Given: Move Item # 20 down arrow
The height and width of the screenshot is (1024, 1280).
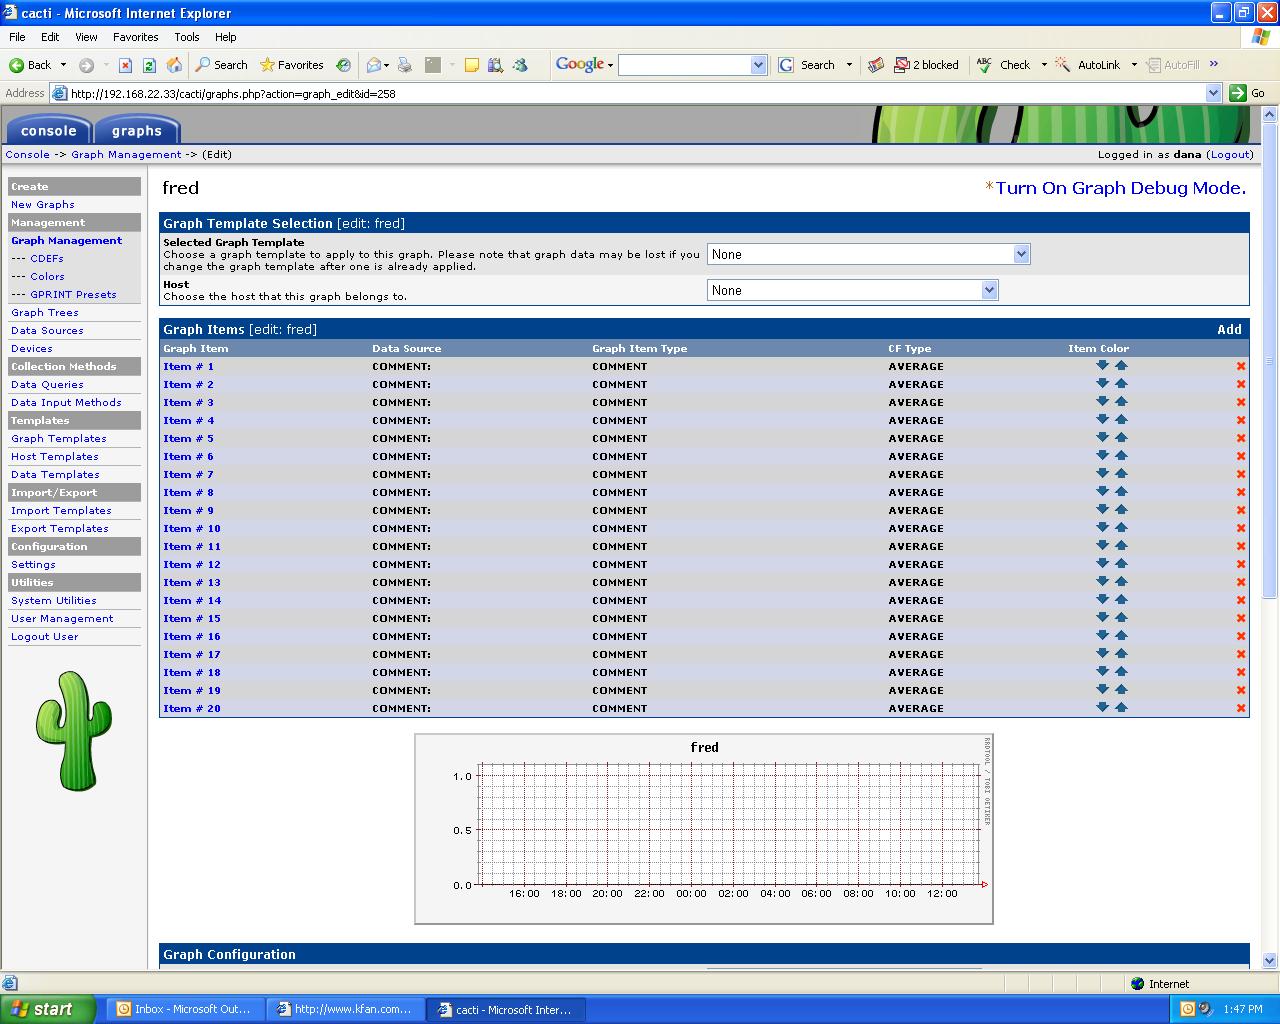Looking at the screenshot, I should click(1102, 707).
